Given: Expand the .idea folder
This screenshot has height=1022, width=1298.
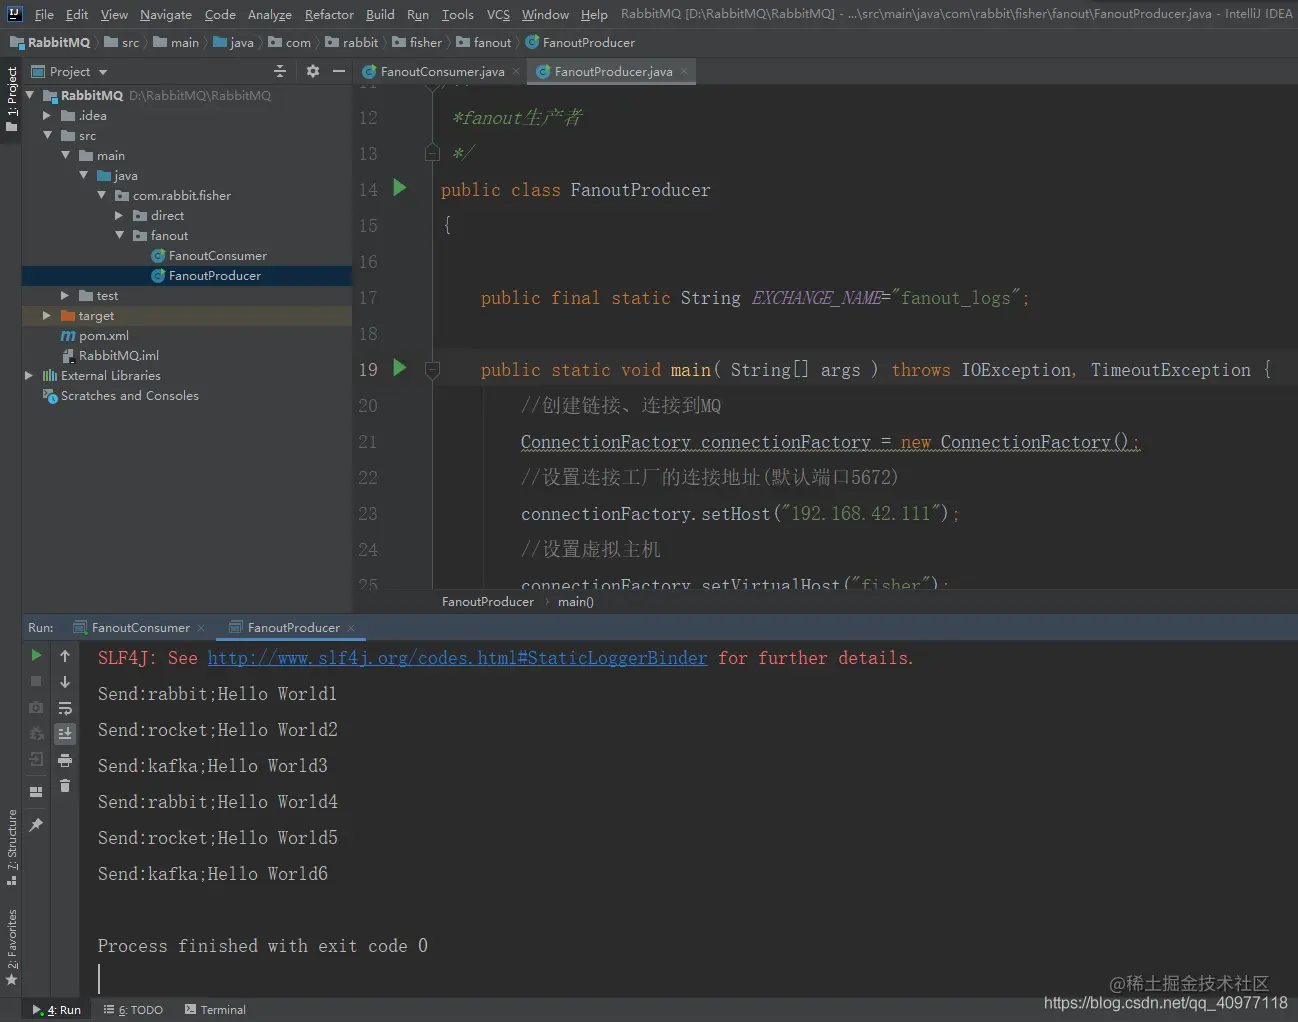Looking at the screenshot, I should pyautogui.click(x=47, y=115).
